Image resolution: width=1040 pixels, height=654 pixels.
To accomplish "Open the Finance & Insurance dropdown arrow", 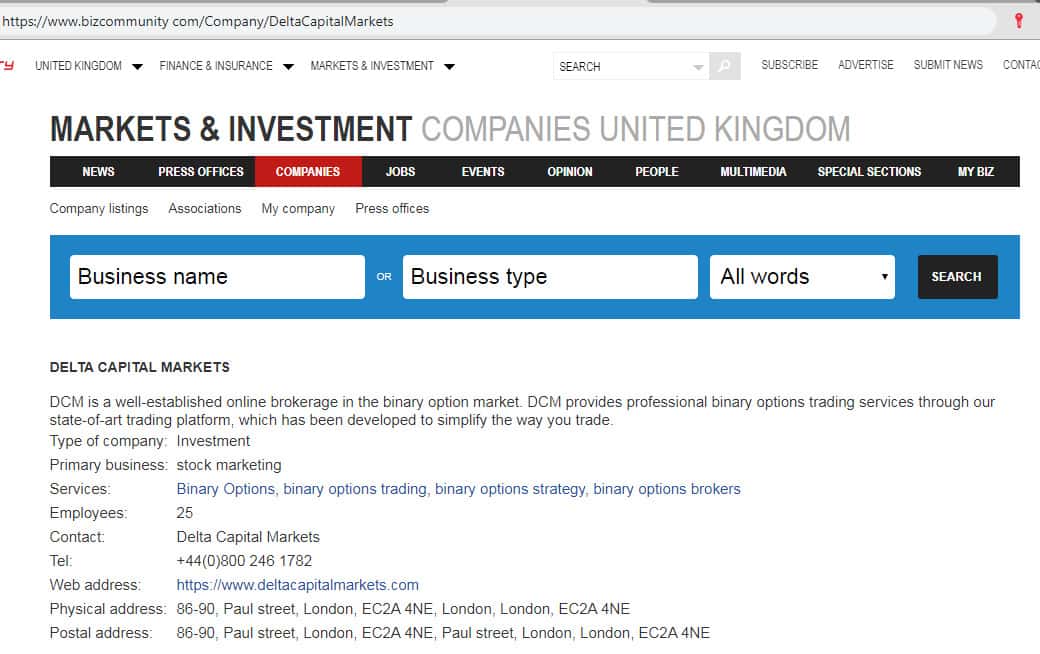I will coord(288,67).
